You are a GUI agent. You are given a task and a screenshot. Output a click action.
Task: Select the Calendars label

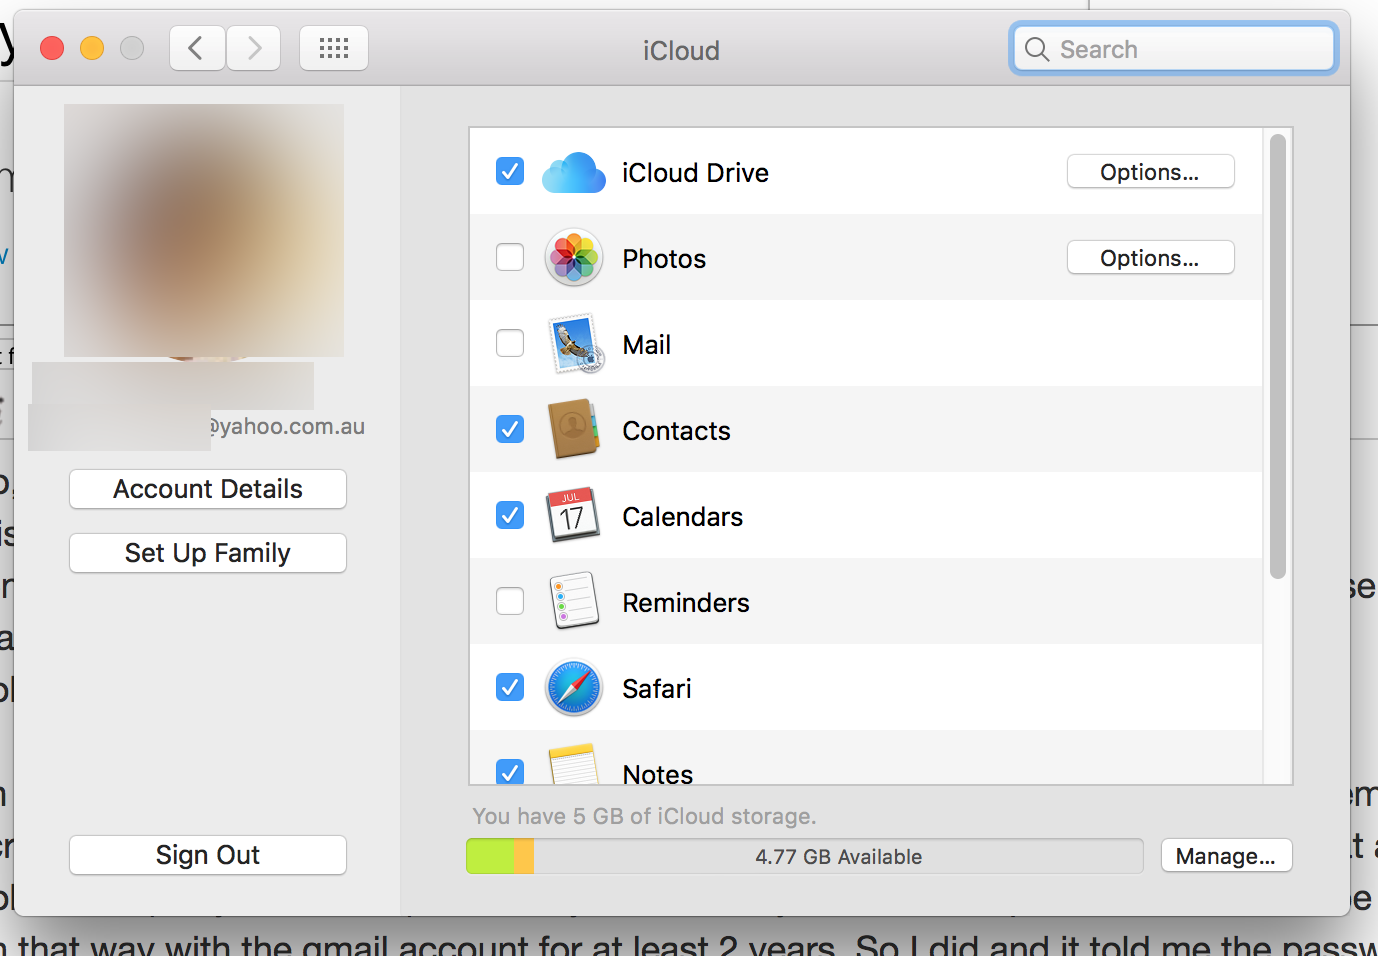pos(682,517)
